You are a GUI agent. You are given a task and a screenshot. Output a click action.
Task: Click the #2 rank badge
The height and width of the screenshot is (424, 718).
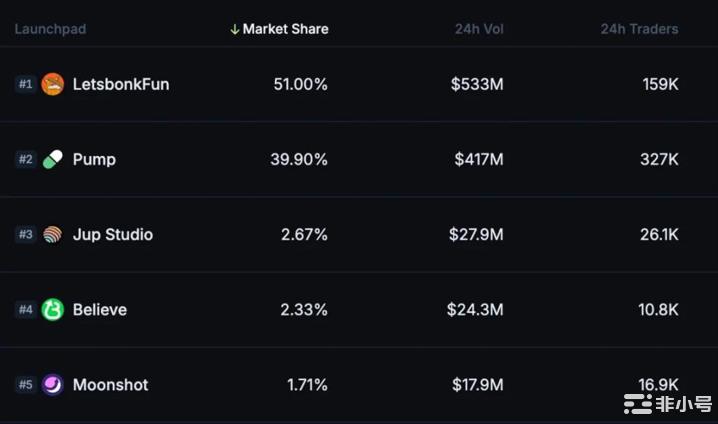tap(26, 159)
